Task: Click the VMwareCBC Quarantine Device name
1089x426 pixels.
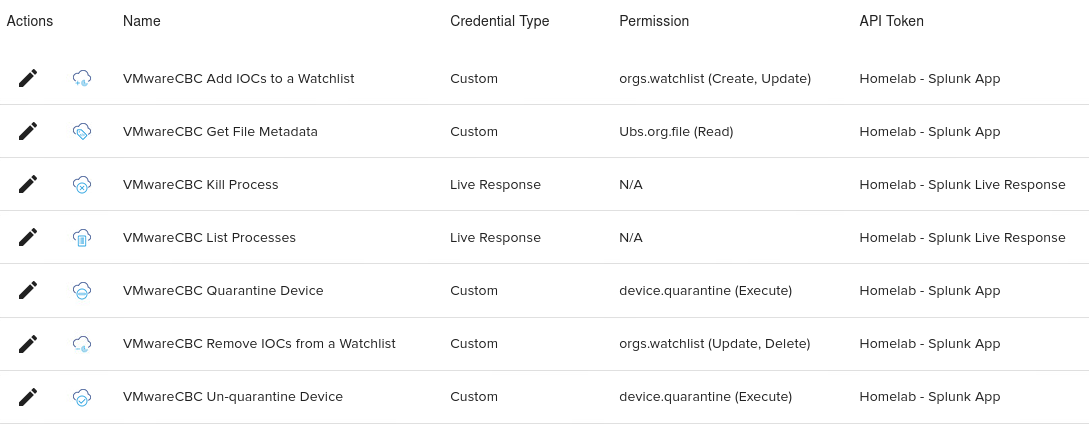Action: point(223,290)
